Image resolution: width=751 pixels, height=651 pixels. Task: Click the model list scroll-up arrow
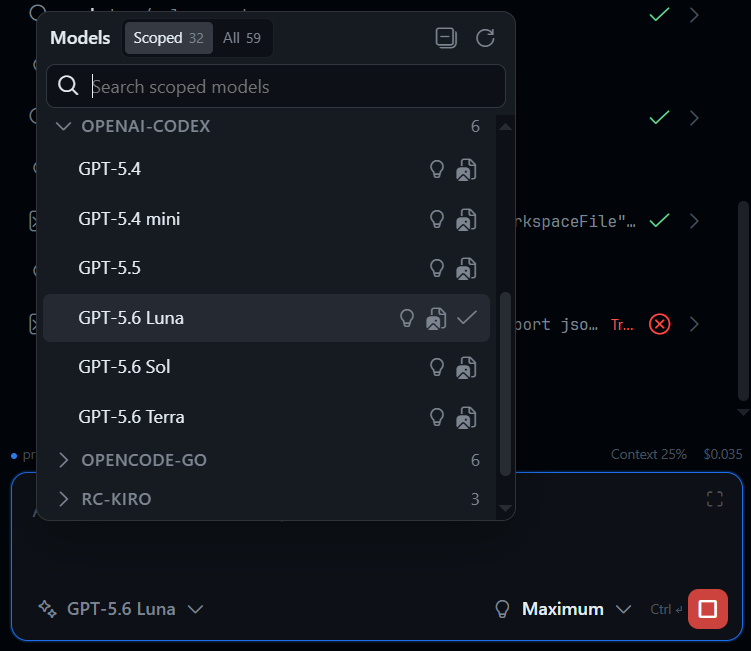click(x=505, y=127)
